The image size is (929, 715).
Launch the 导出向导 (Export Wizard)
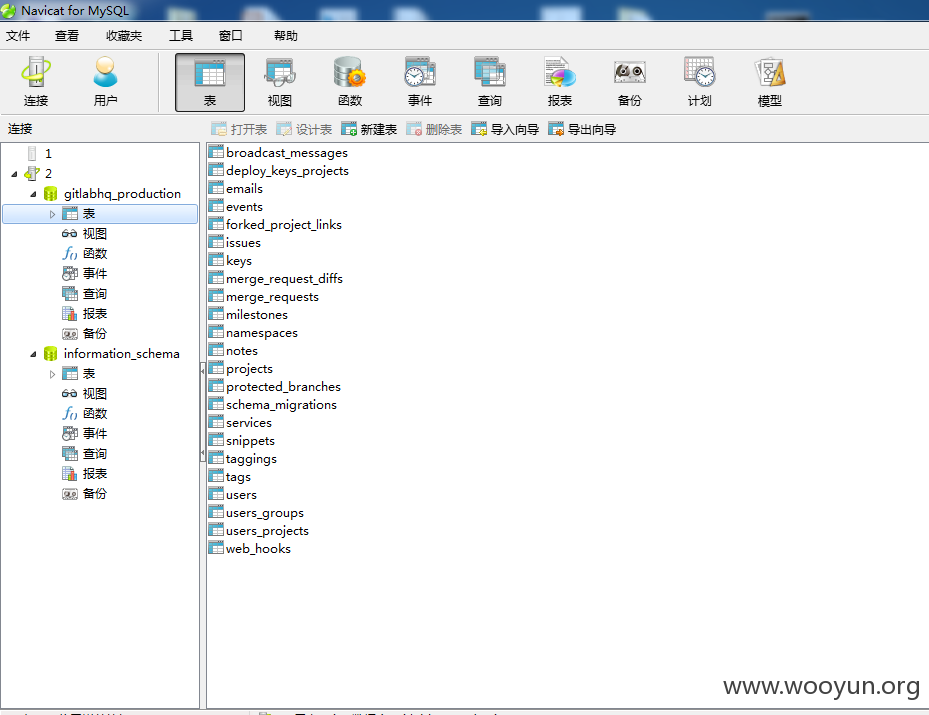click(x=582, y=129)
